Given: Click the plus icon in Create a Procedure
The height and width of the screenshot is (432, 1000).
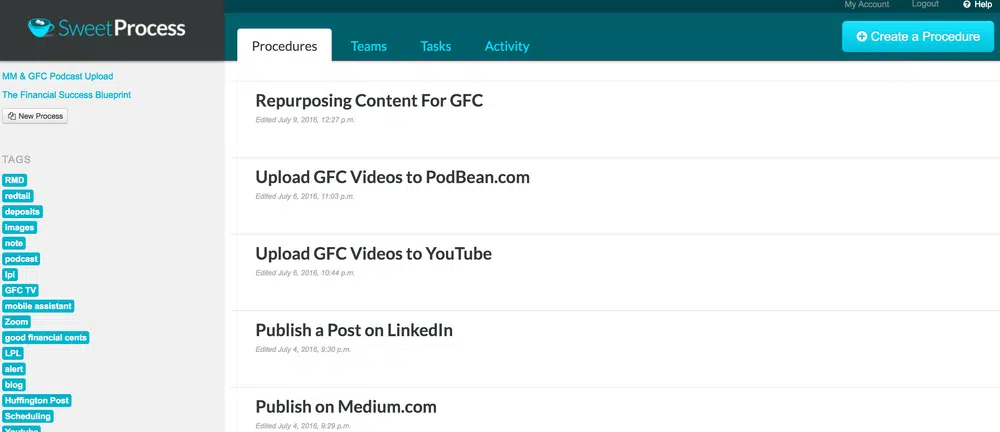Looking at the screenshot, I should [862, 37].
